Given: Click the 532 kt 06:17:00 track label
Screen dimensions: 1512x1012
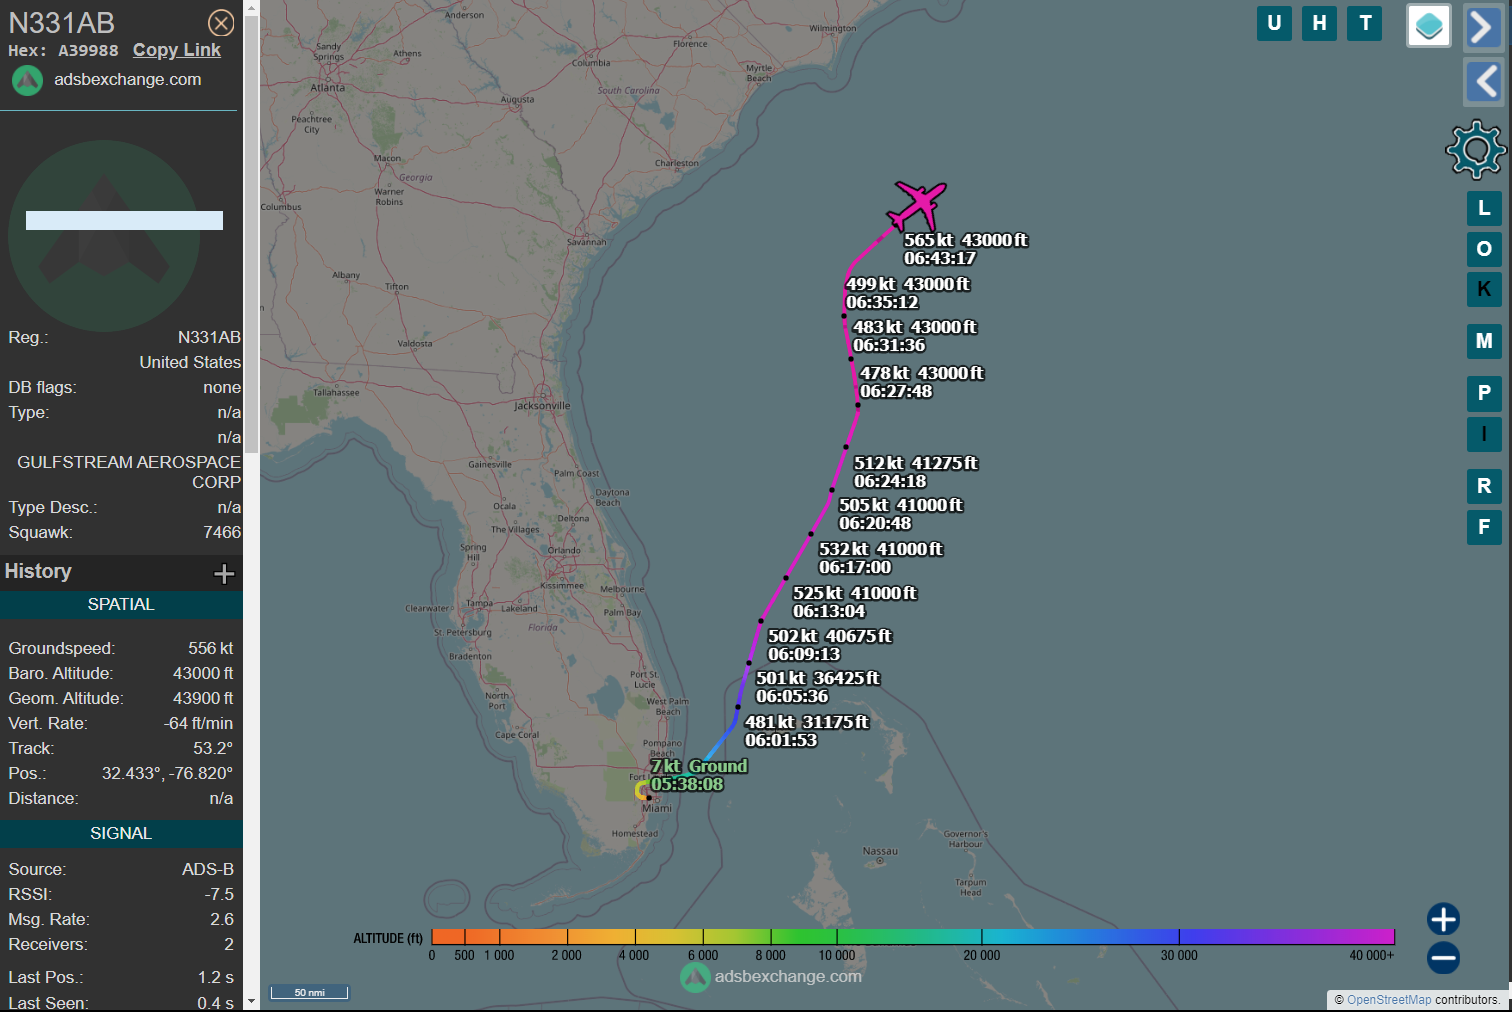Looking at the screenshot, I should (x=881, y=558).
